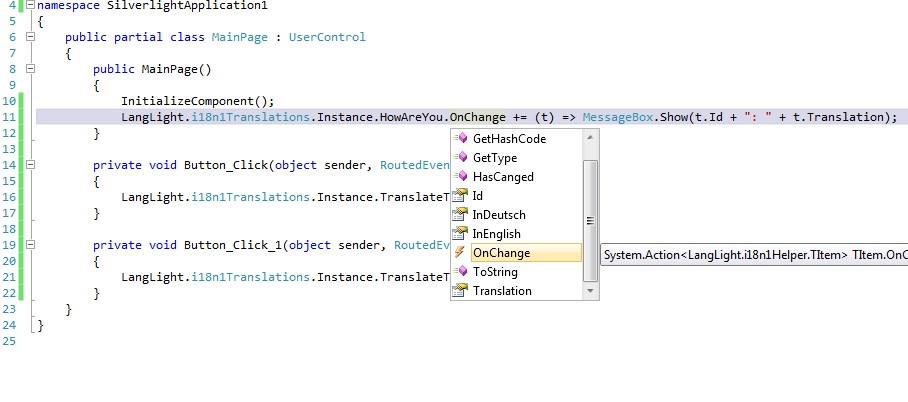Collapse the Button_Click_1 method
Screen dimensions: 908x402
(31, 245)
